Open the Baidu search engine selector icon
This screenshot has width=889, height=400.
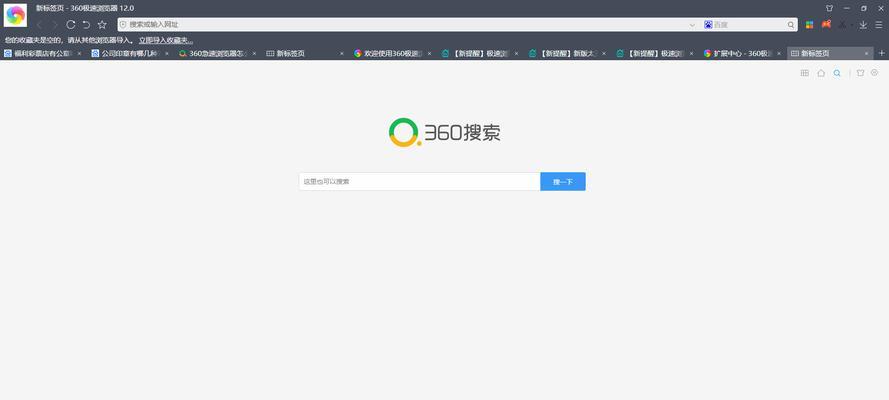(x=708, y=25)
